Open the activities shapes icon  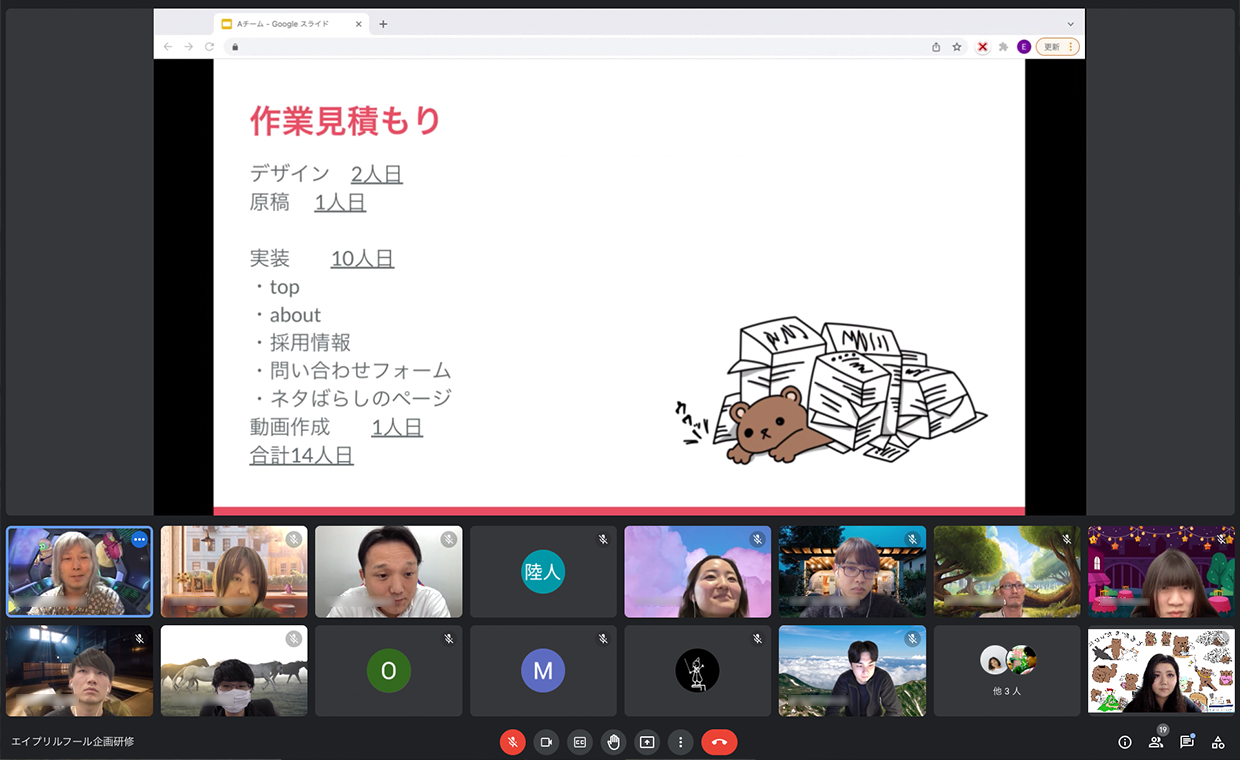pyautogui.click(x=1218, y=742)
